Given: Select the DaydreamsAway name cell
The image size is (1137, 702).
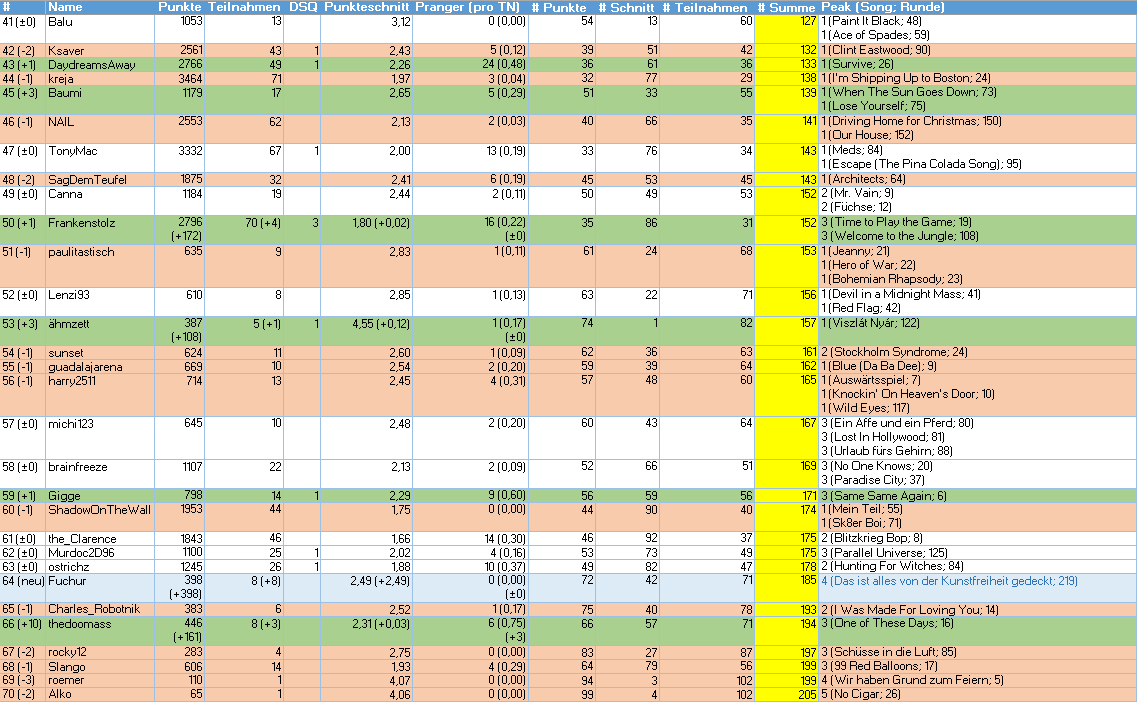Looking at the screenshot, I should click(85, 64).
